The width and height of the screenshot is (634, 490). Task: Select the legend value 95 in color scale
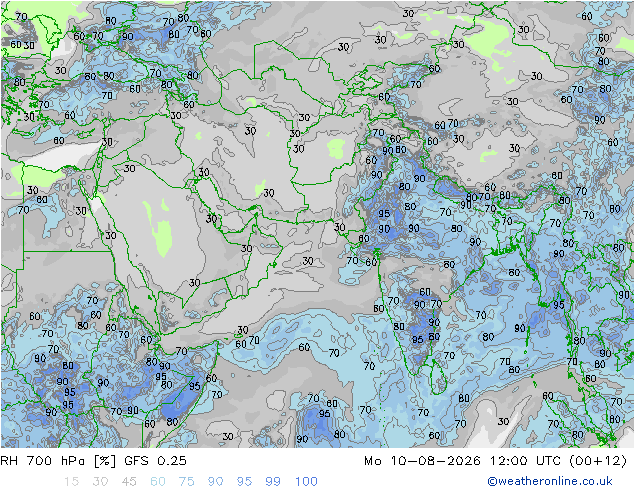point(244,482)
